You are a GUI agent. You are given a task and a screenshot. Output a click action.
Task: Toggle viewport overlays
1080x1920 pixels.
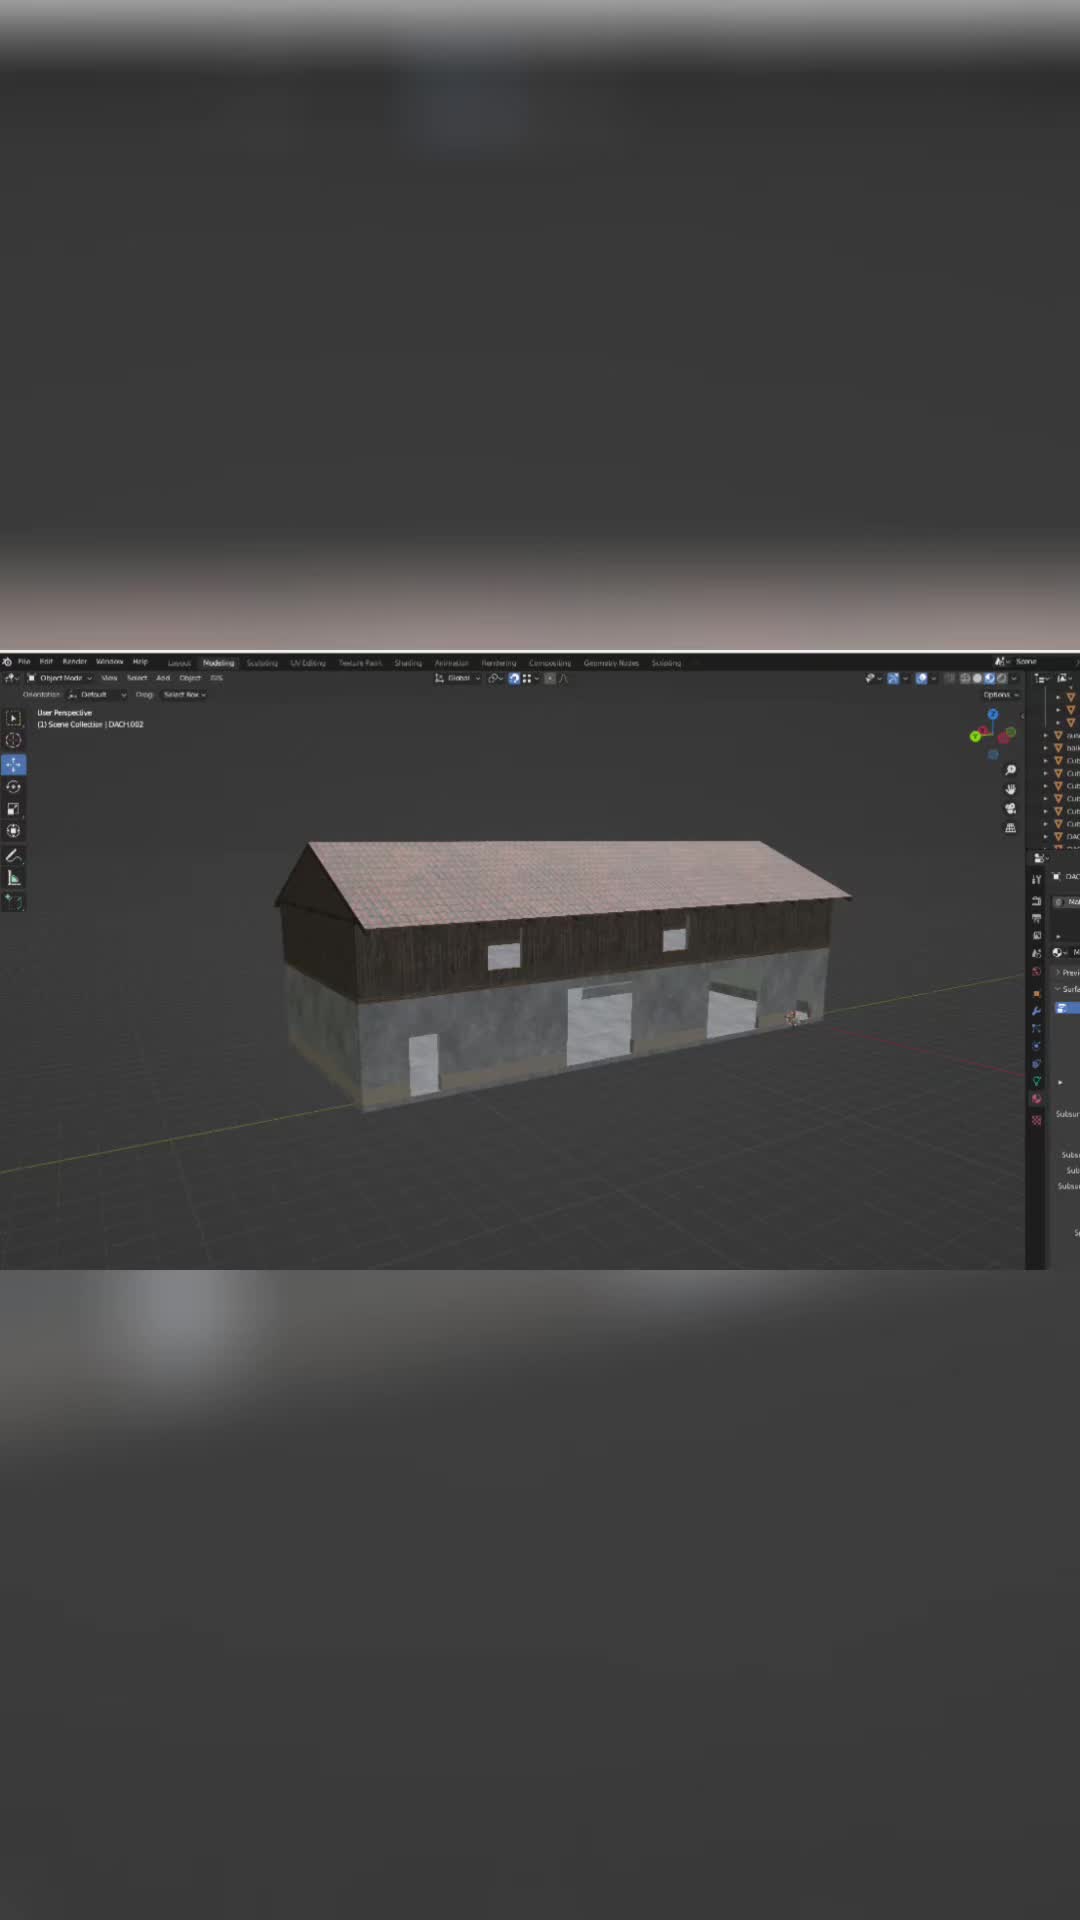(x=921, y=678)
